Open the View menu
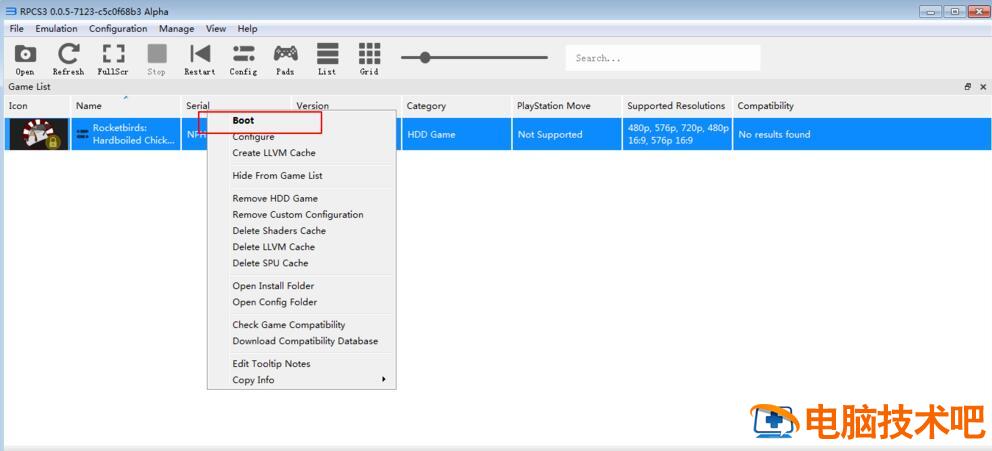Image resolution: width=992 pixels, height=451 pixels. pyautogui.click(x=216, y=28)
